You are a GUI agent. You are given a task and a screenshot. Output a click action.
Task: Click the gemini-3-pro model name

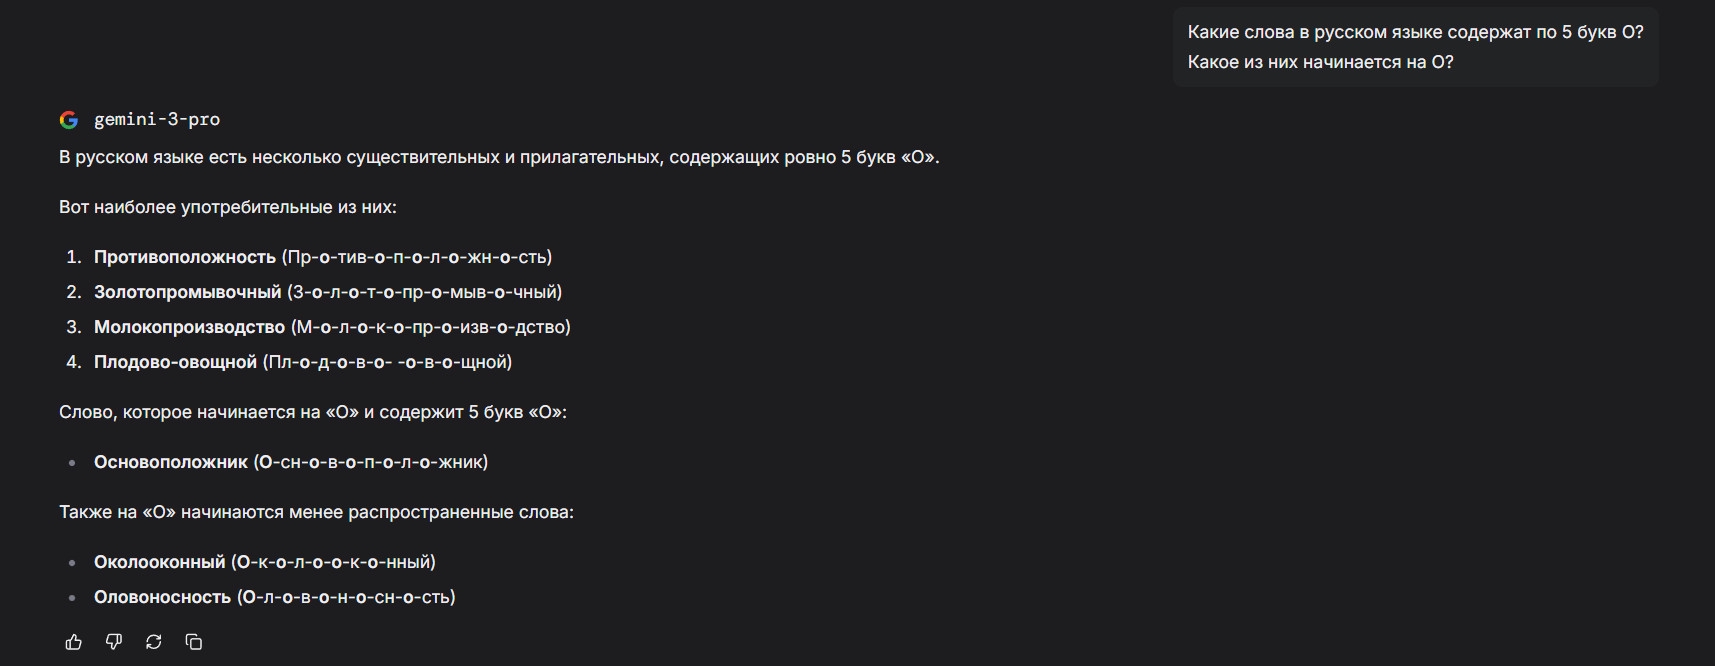point(157,120)
